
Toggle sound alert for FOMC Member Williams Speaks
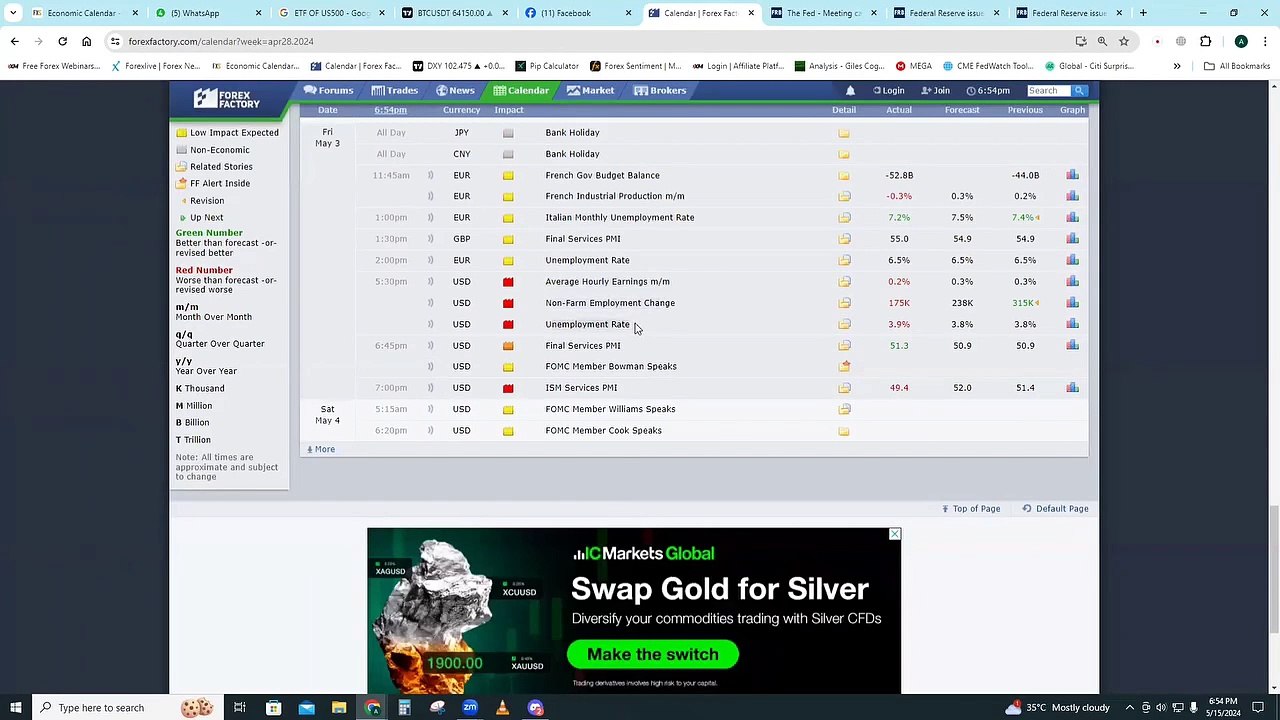(x=431, y=409)
